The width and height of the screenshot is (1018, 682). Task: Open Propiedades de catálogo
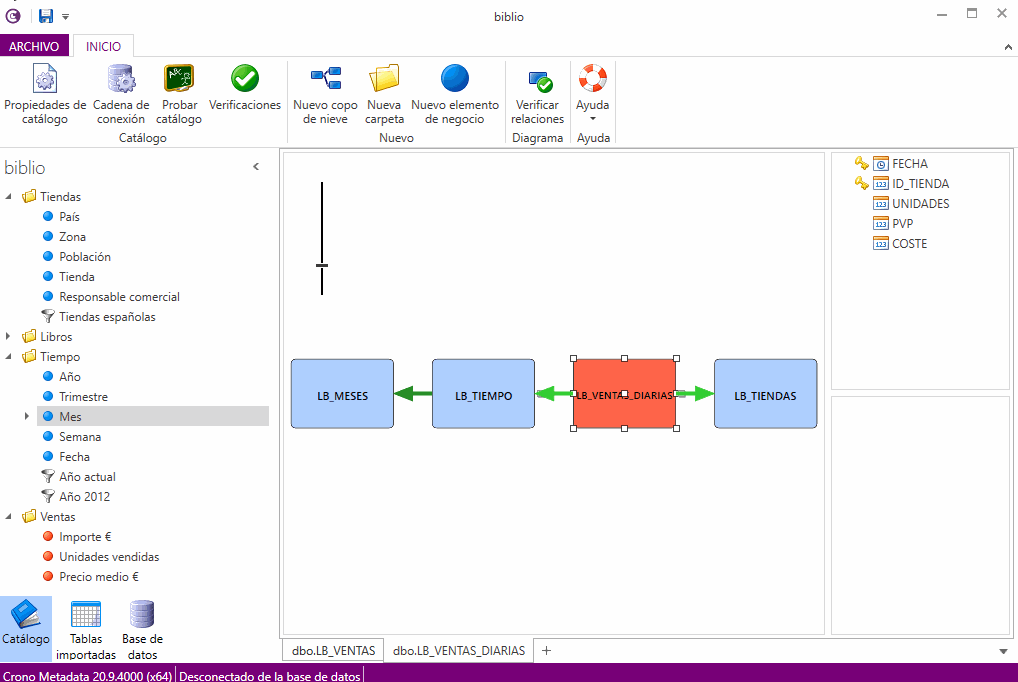(45, 93)
